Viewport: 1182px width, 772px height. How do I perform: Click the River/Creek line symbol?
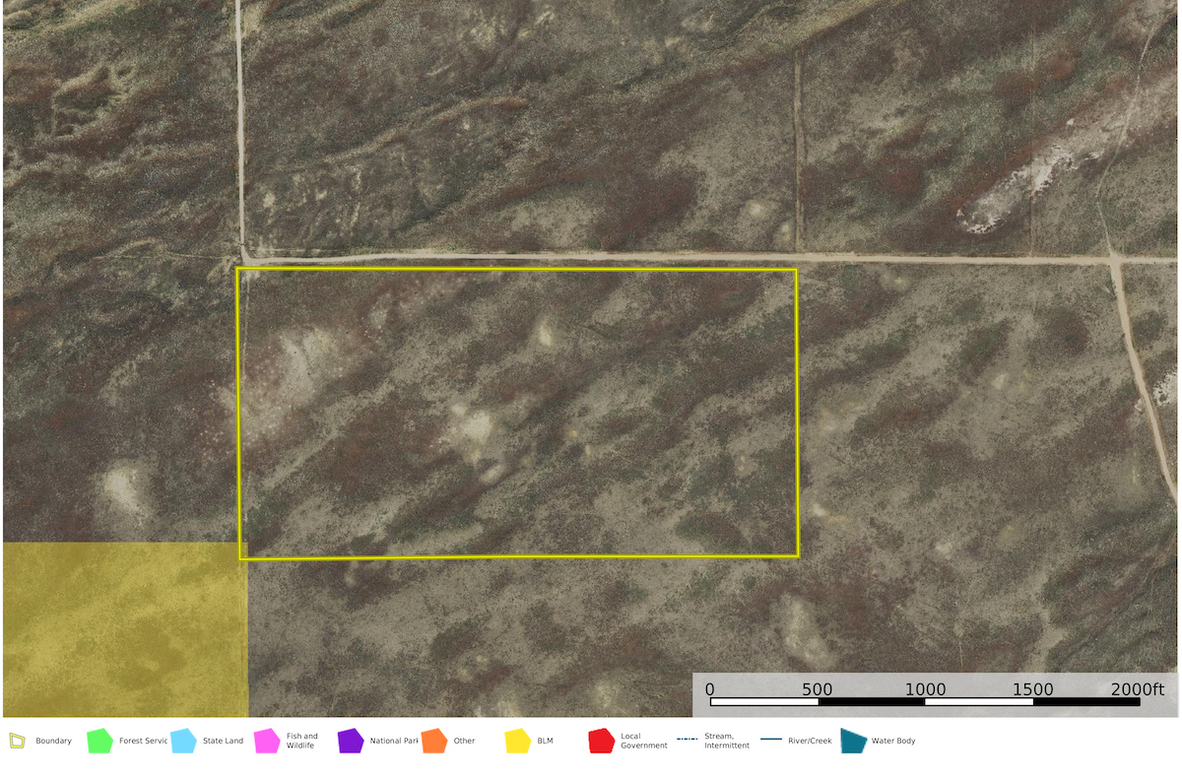(771, 740)
